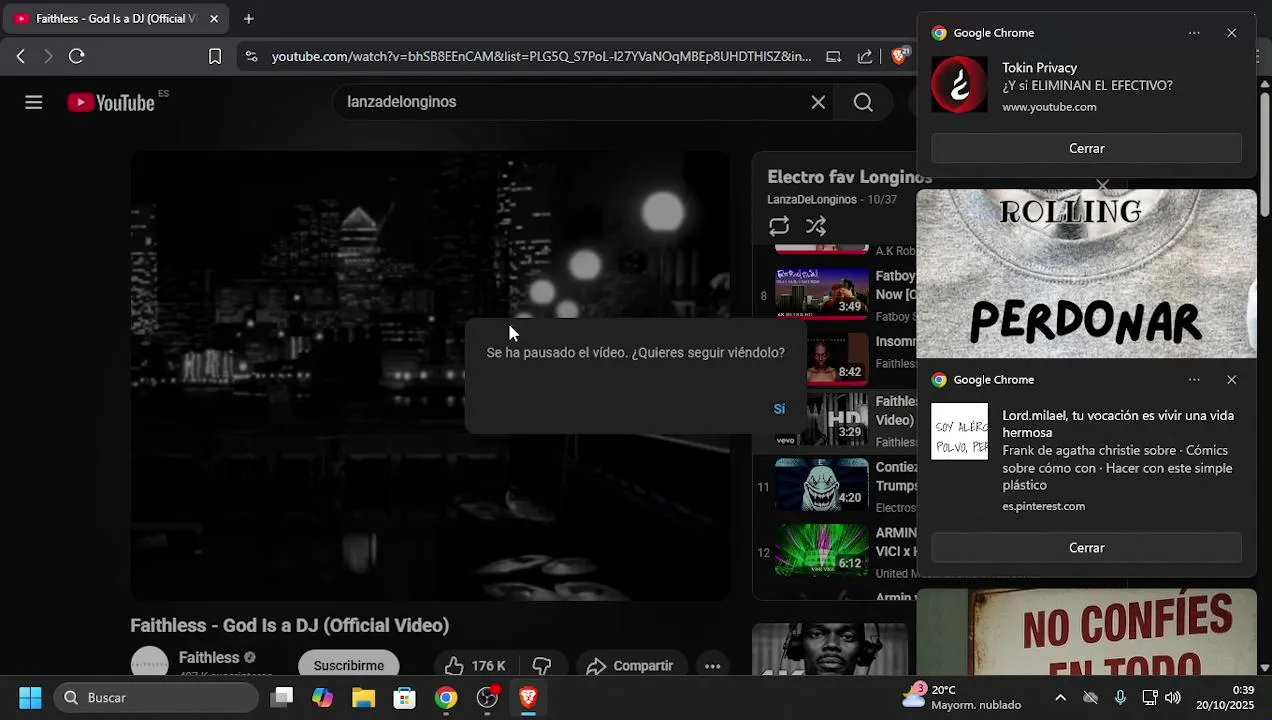Screen dimensions: 1272x720
Task: Go back using the browser back arrow
Action: pyautogui.click(x=21, y=56)
